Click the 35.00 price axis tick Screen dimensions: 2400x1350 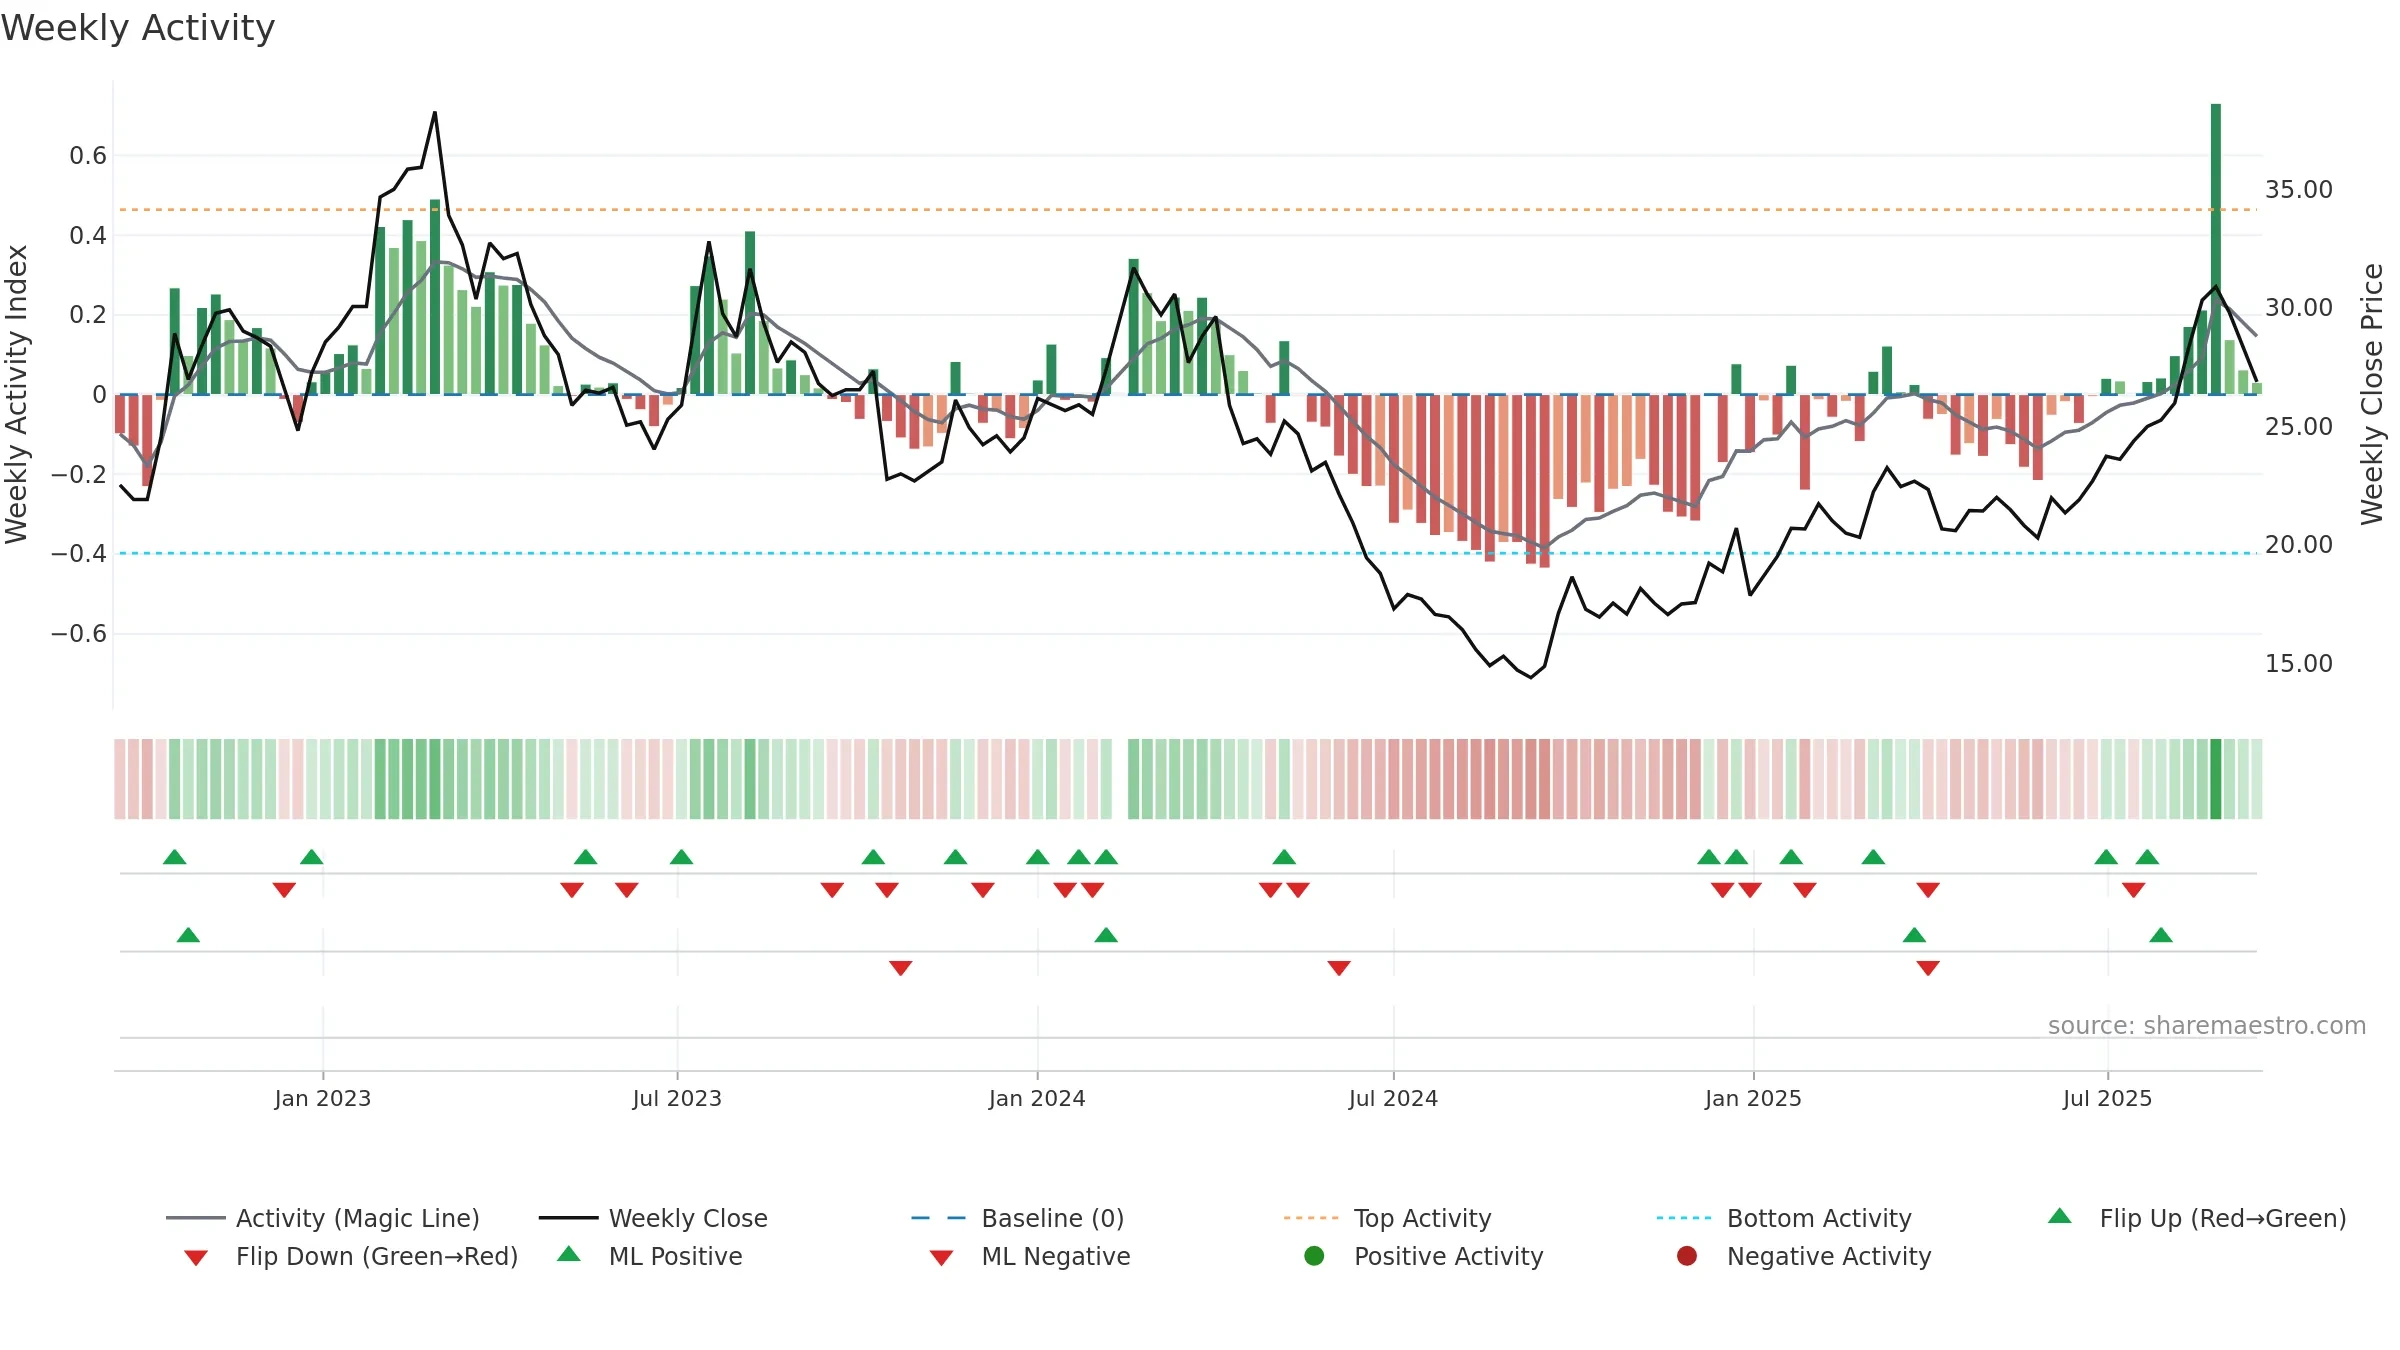pyautogui.click(x=2298, y=189)
